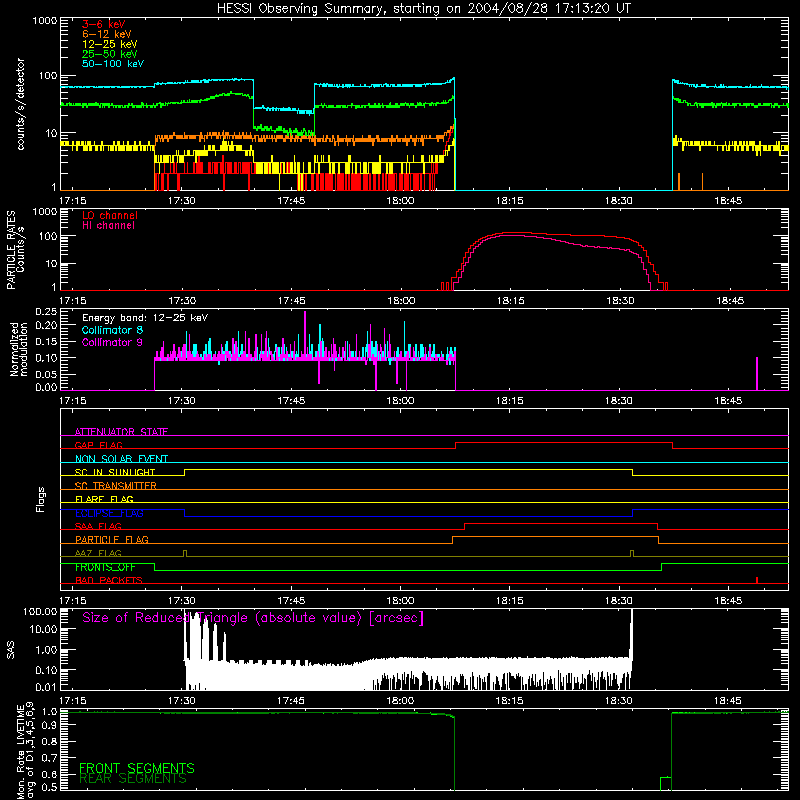The width and height of the screenshot is (800, 800).
Task: Select the "HI channel" legend label
Action: [108, 226]
